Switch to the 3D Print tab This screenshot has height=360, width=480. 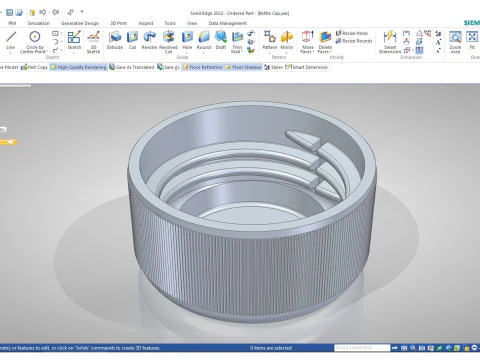tap(119, 23)
